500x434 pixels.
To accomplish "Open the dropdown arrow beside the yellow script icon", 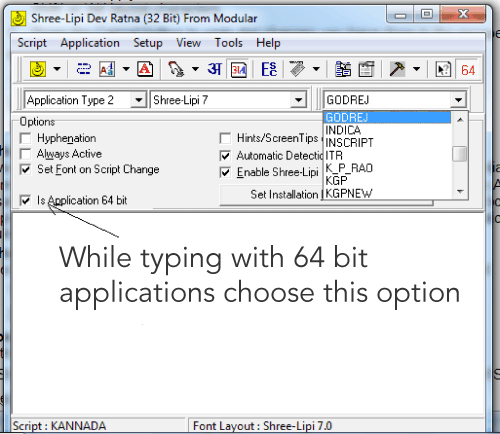I will 57,69.
